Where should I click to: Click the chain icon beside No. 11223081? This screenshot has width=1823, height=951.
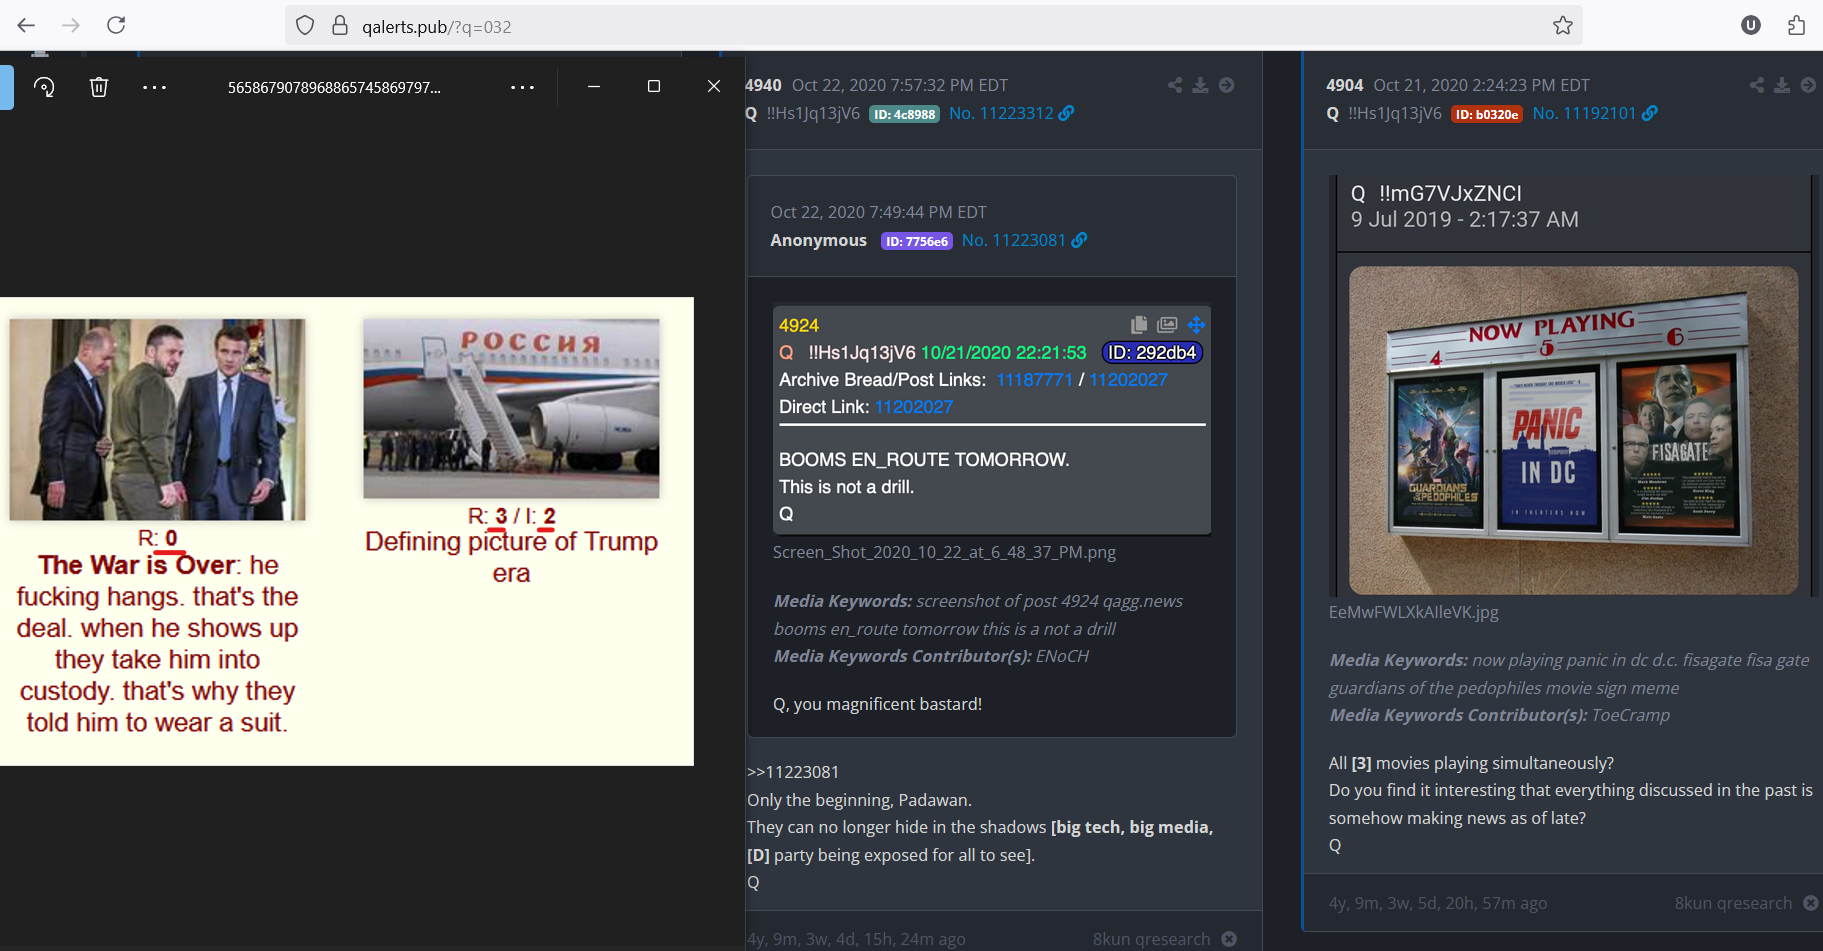coord(1079,240)
